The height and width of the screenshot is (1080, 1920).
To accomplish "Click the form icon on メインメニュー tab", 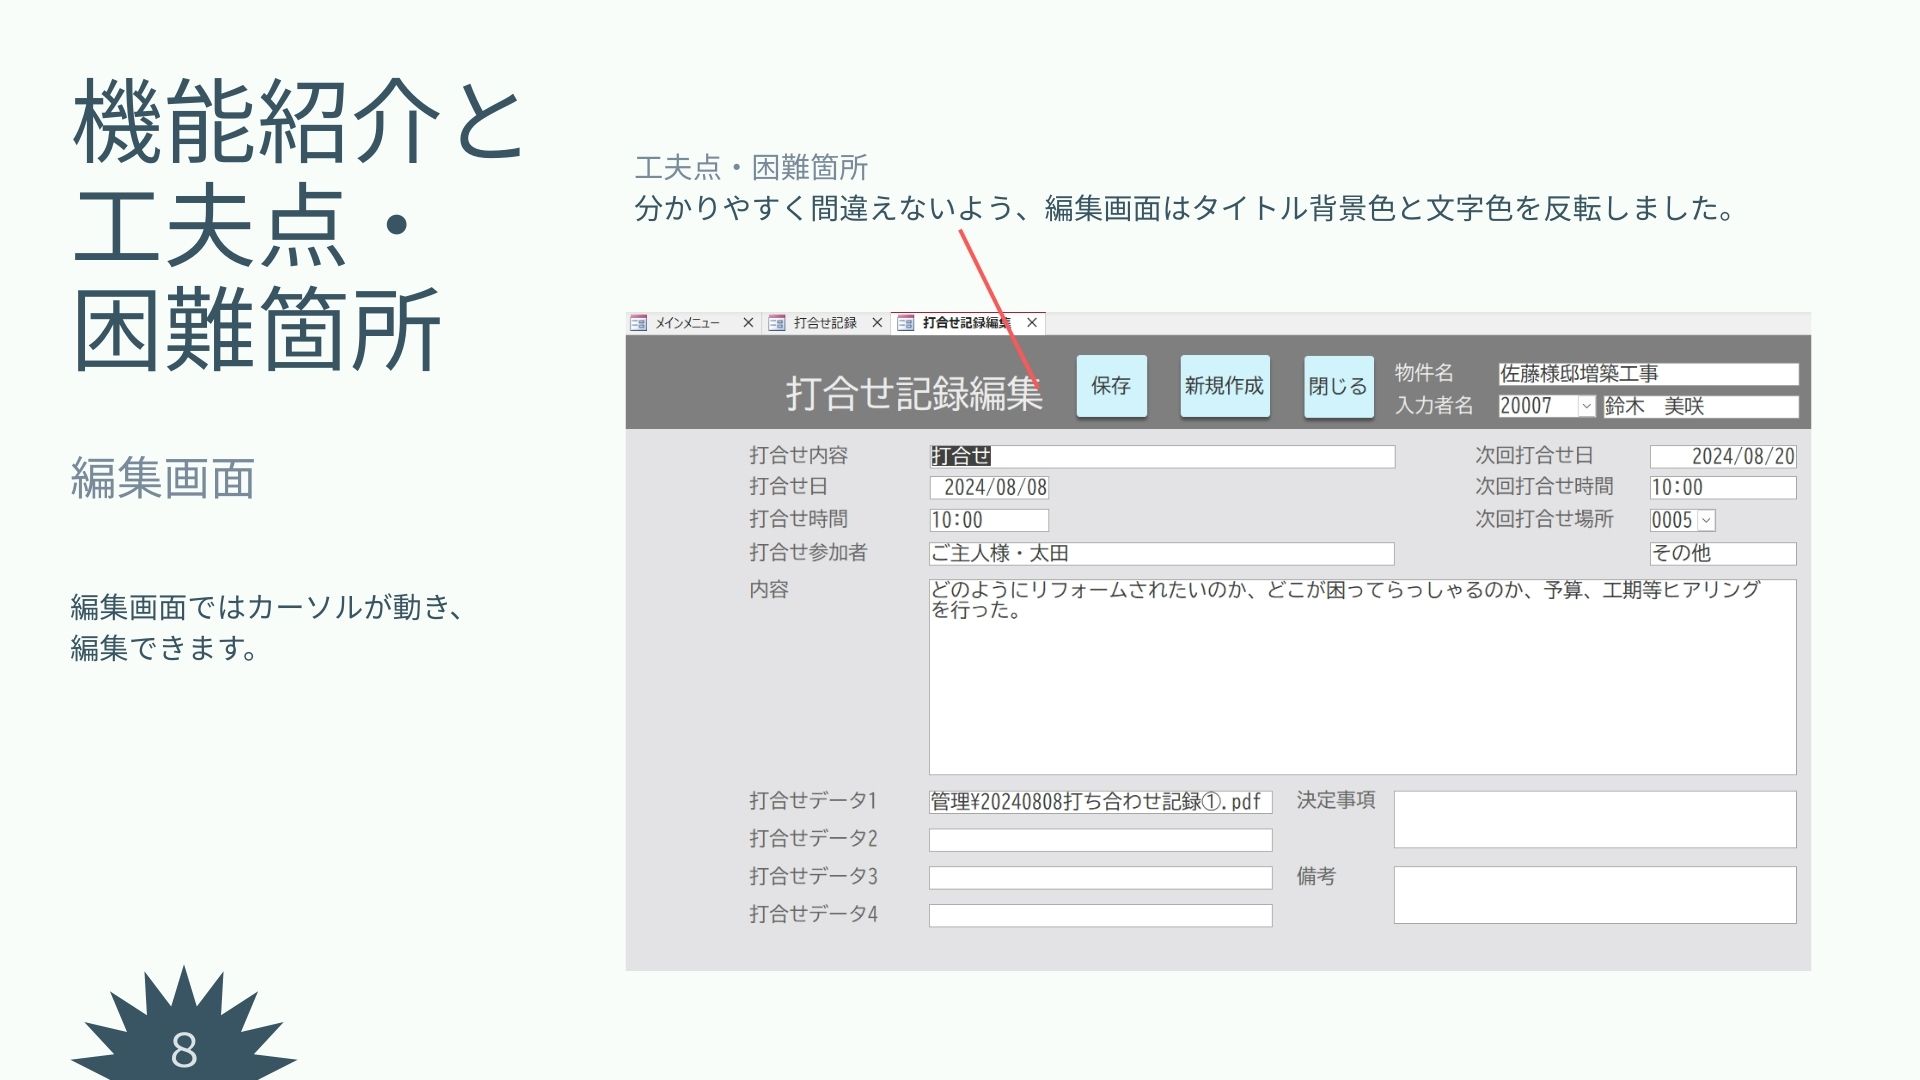I will [638, 323].
